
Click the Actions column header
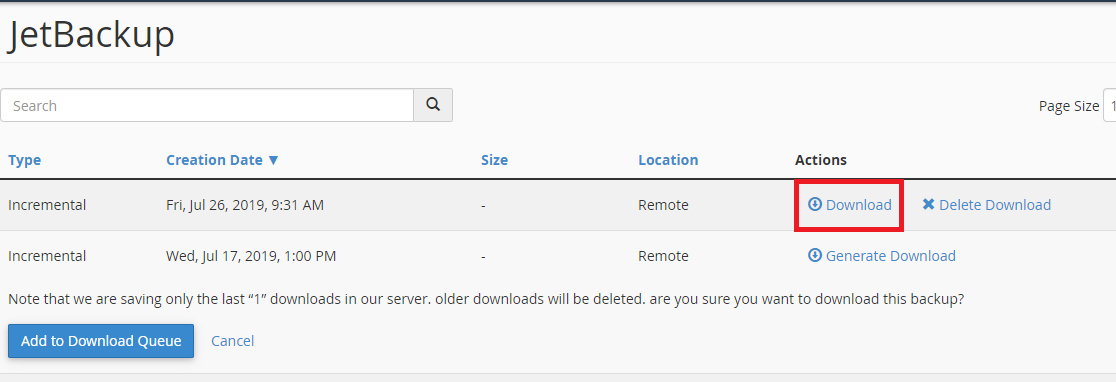821,160
